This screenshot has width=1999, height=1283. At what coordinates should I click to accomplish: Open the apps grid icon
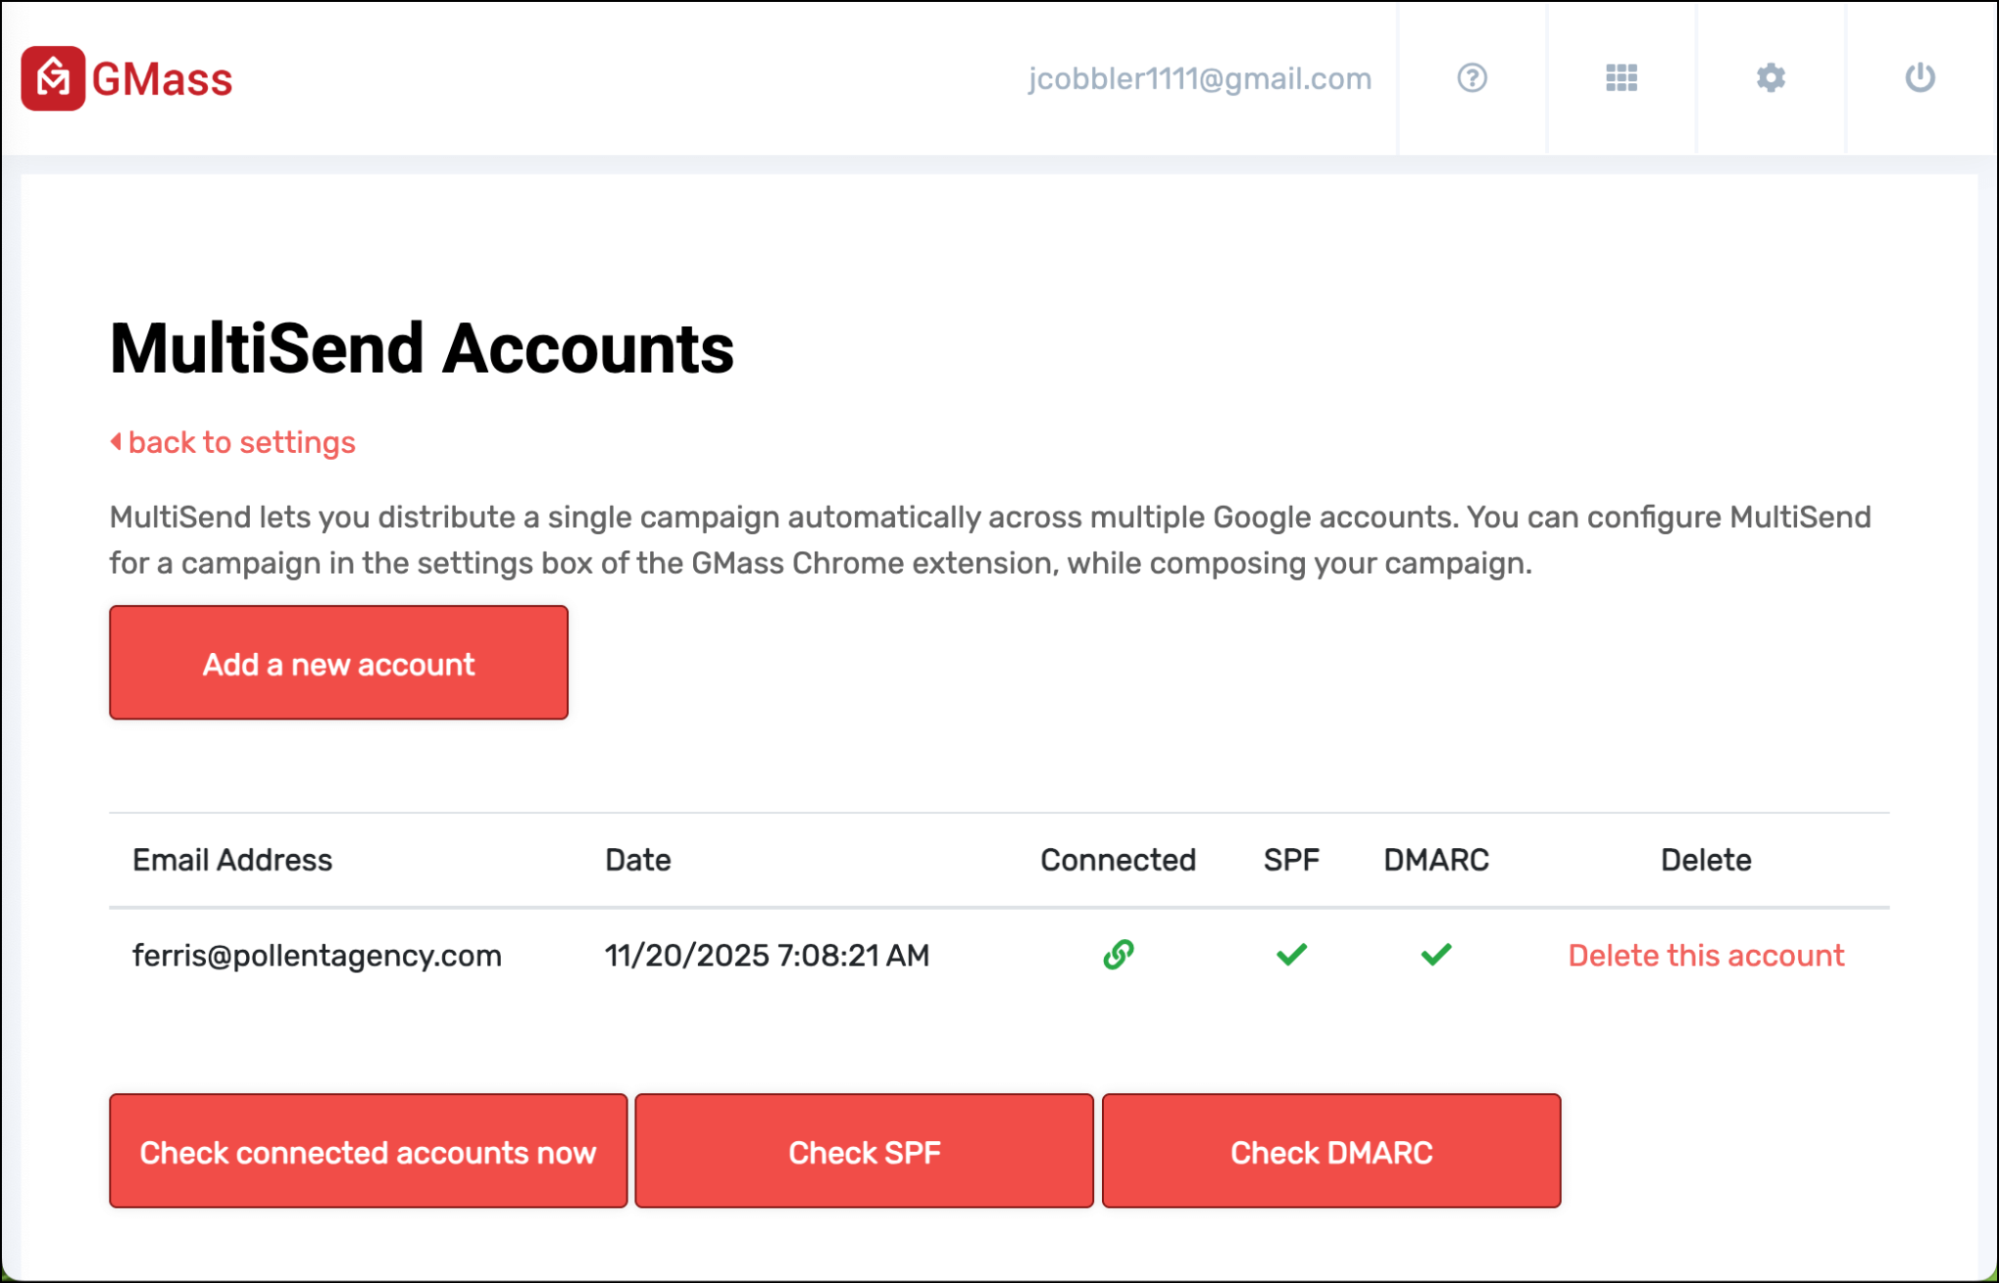point(1621,78)
